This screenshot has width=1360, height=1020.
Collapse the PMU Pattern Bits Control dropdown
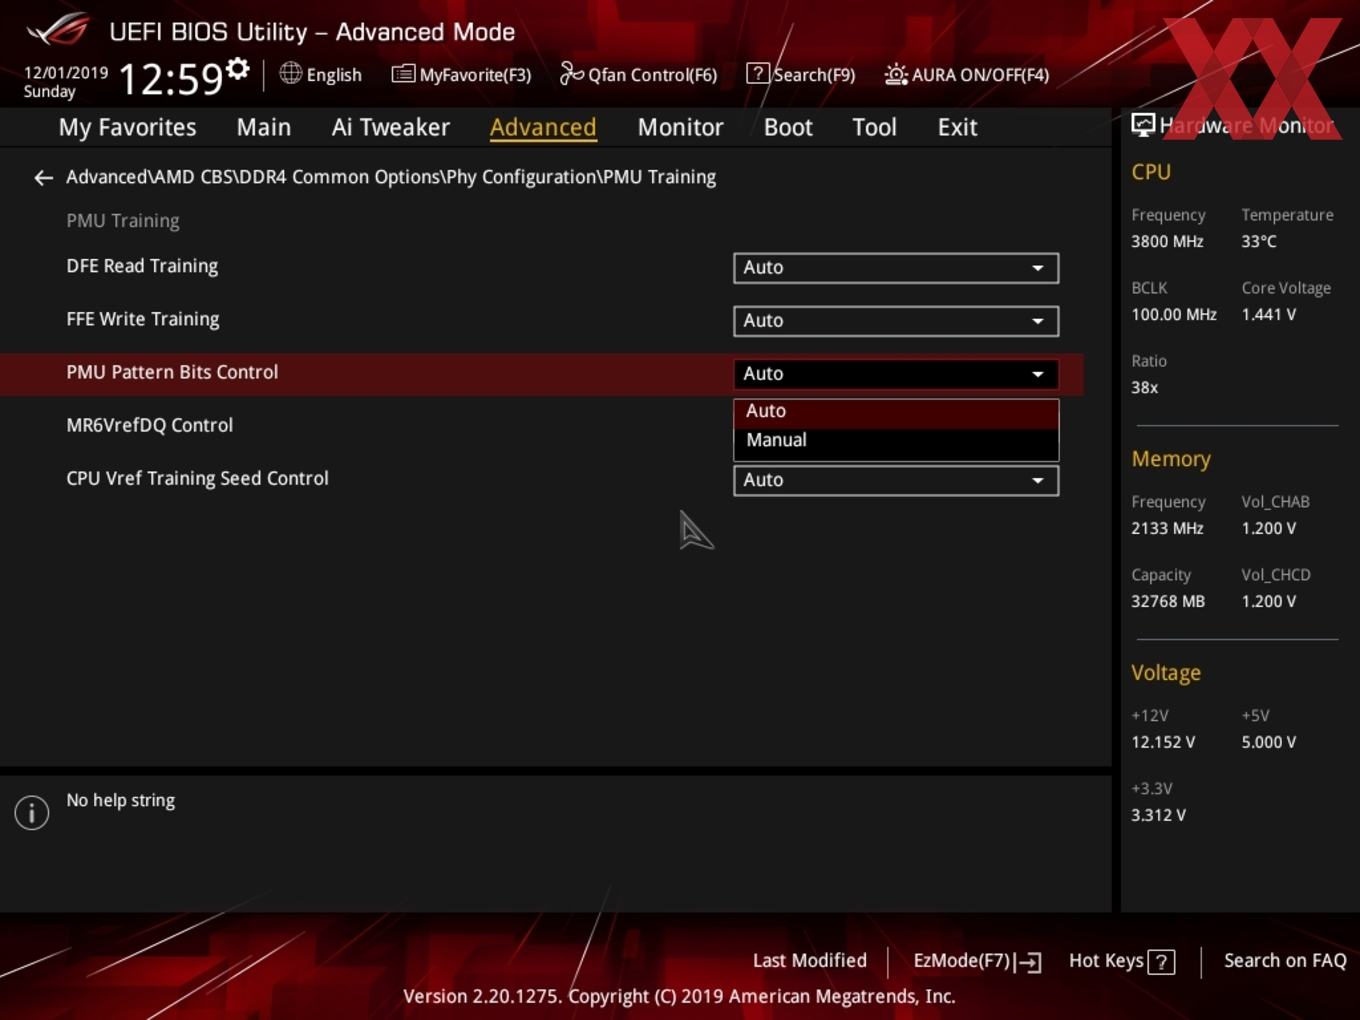[896, 374]
